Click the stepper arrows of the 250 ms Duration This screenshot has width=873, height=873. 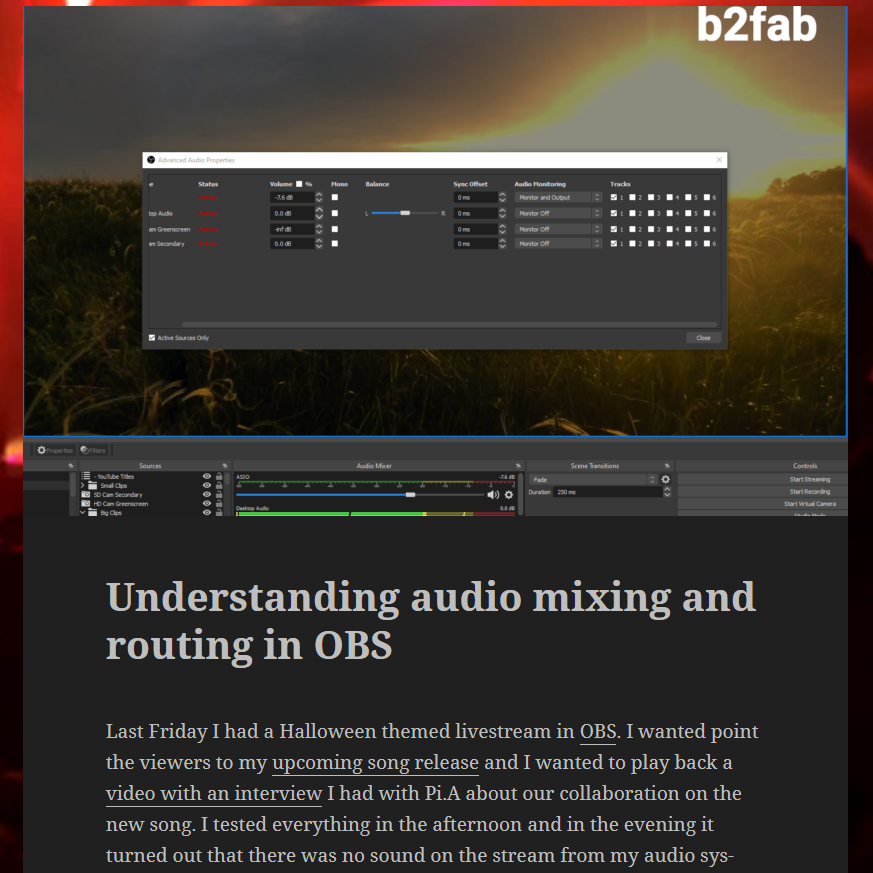667,492
